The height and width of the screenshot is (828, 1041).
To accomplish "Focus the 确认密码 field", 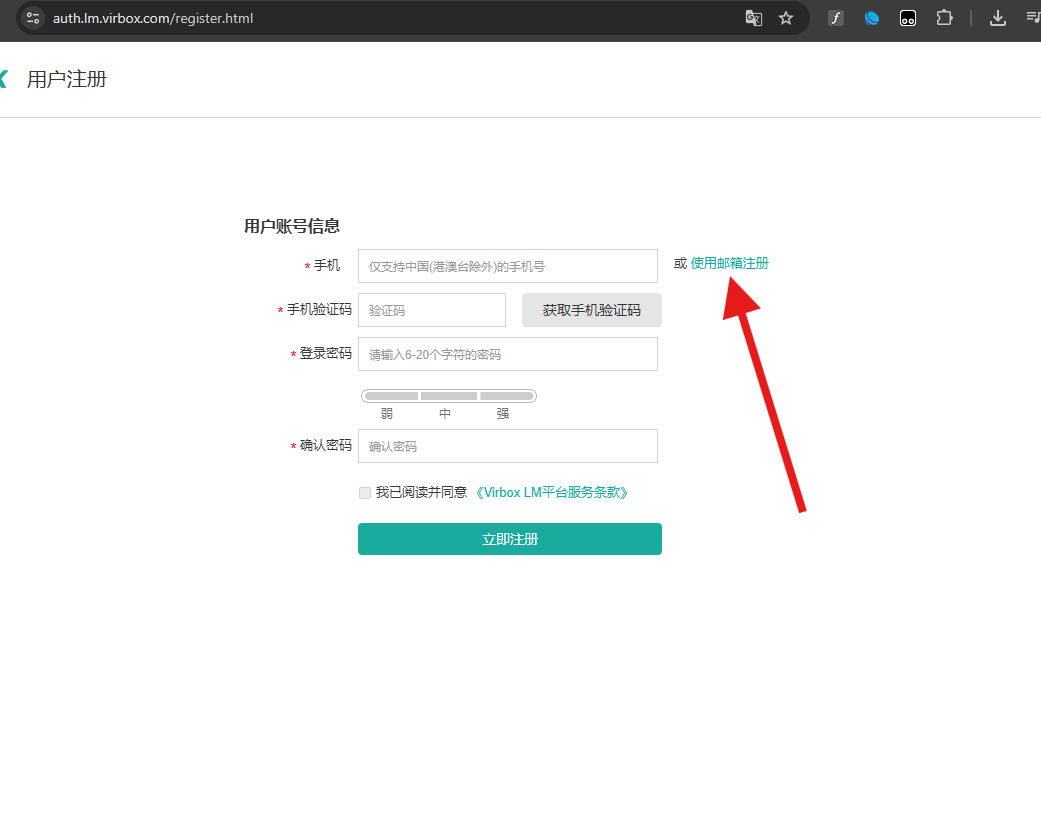I will (x=508, y=446).
